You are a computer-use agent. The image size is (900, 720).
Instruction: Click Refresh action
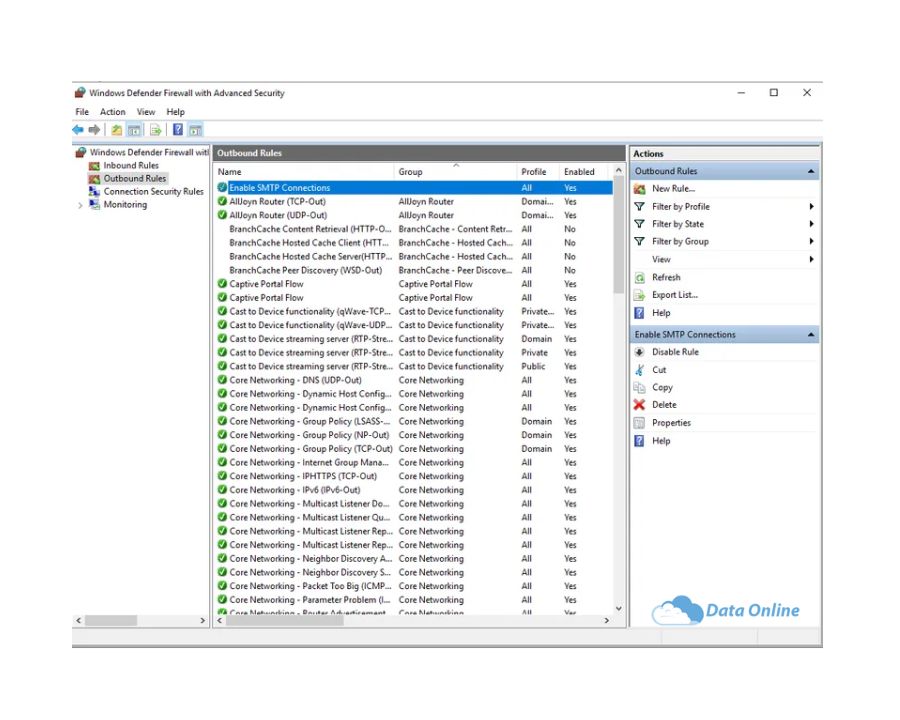[x=666, y=277]
